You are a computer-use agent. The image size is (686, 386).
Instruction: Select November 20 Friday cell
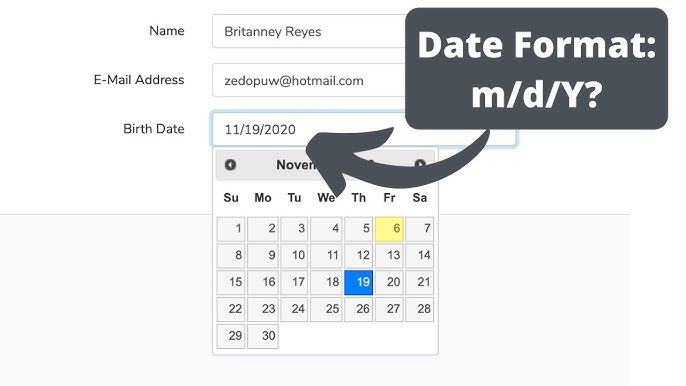pos(389,282)
